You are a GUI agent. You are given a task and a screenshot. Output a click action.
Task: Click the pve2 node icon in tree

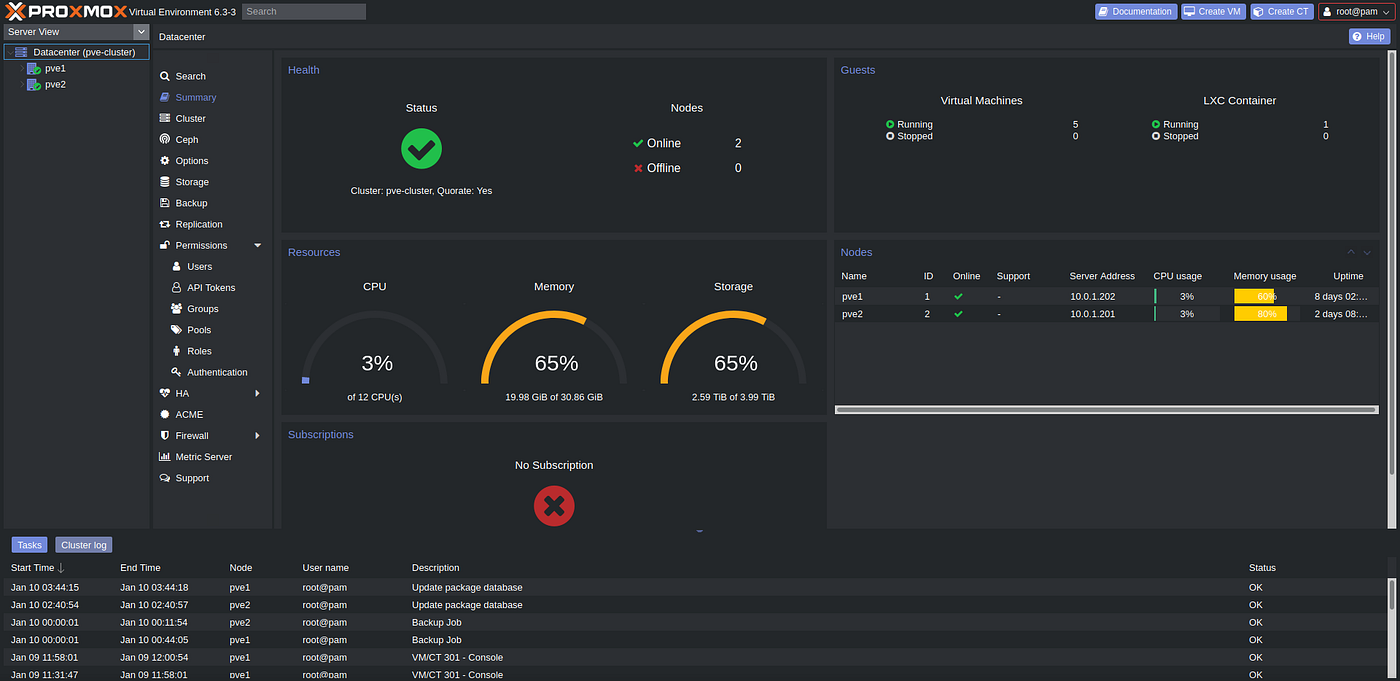pos(34,85)
